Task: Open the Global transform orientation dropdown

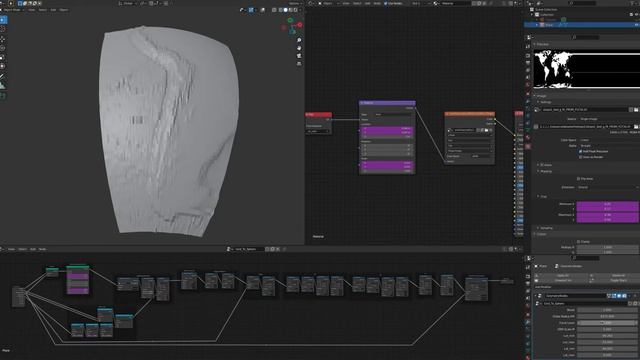Action: coord(128,3)
